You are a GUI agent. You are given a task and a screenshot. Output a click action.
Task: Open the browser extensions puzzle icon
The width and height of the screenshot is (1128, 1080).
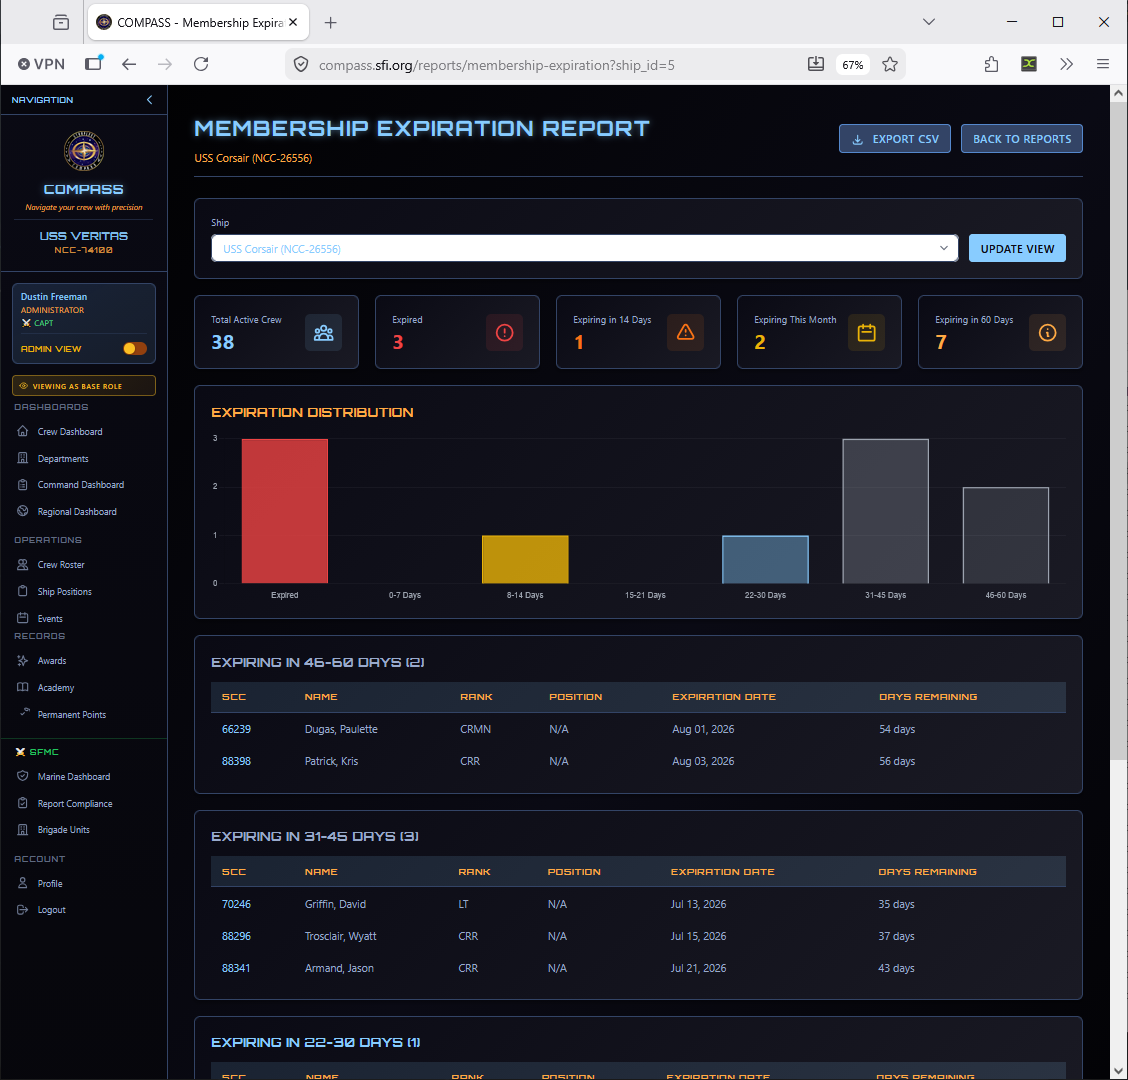point(991,64)
